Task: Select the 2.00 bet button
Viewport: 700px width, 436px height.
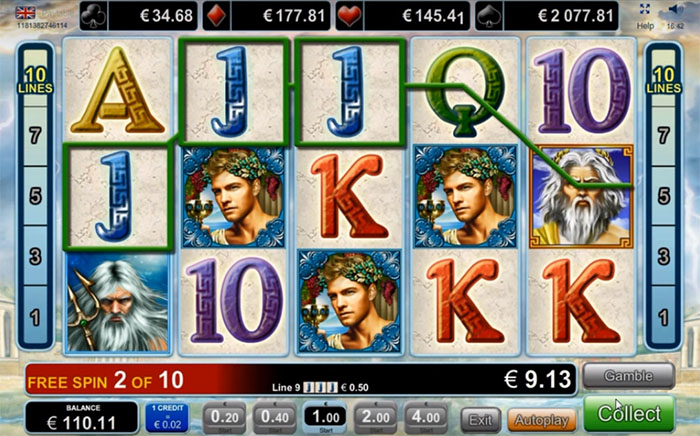Action: pos(376,418)
